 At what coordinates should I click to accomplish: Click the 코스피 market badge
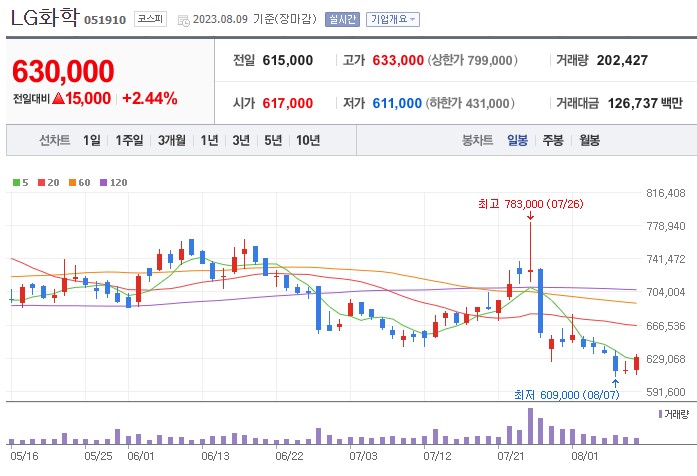pyautogui.click(x=150, y=19)
